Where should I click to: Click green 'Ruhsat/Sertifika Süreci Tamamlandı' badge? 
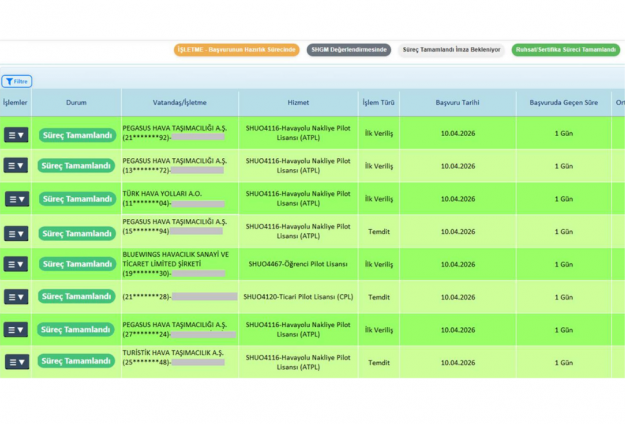[x=565, y=49]
